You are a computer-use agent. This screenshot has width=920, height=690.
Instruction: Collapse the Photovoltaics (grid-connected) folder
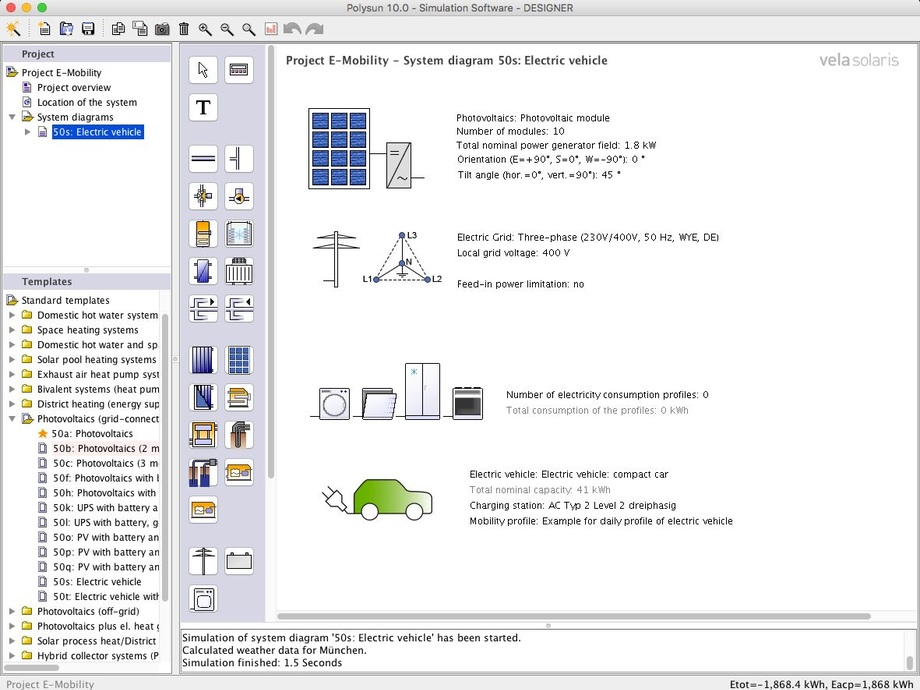pyautogui.click(x=12, y=419)
